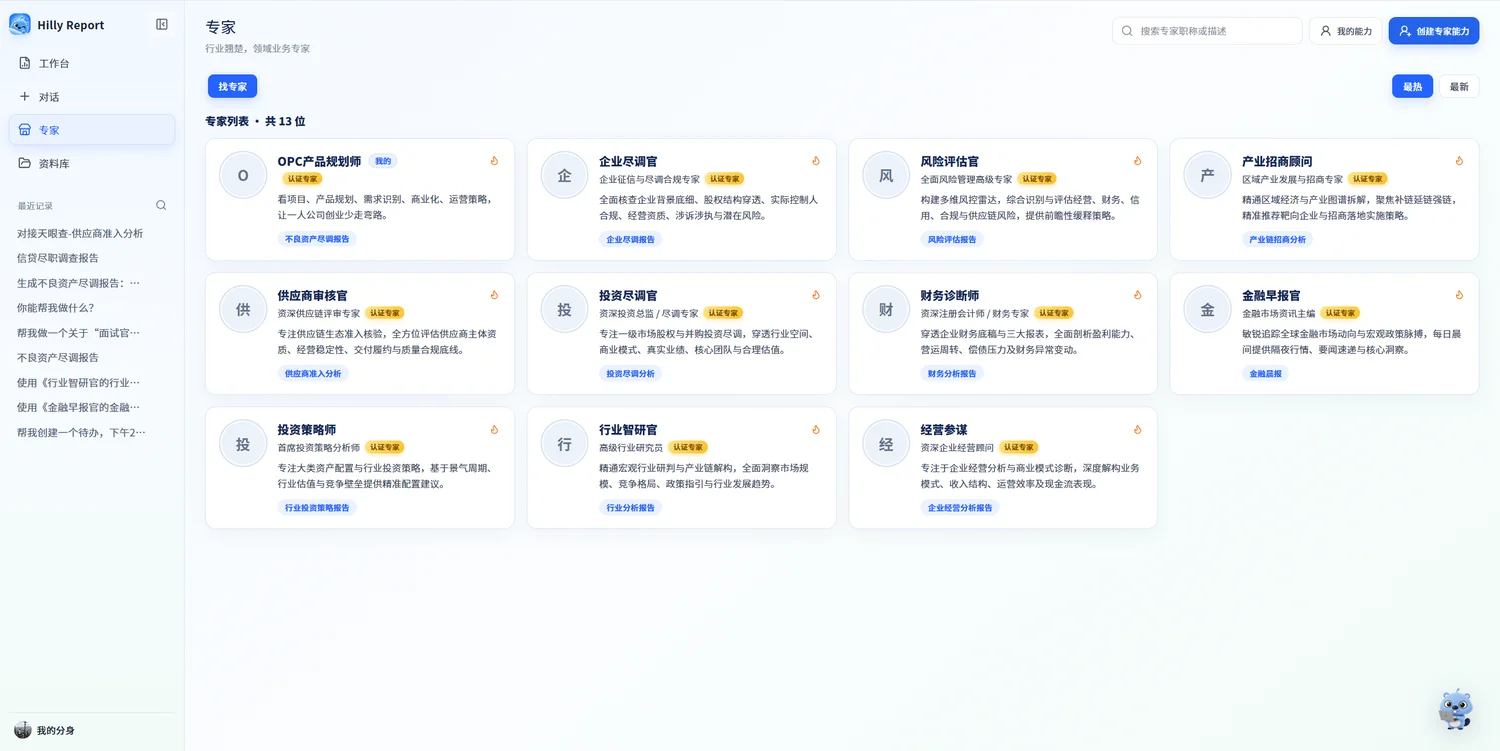Click the flame icon on 投资尽调官 card
Viewport: 1500px width, 751px height.
[x=816, y=295]
